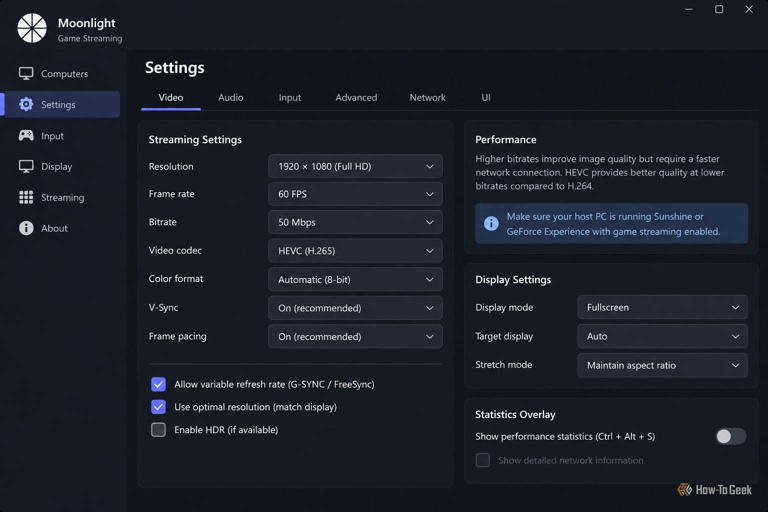Click the 'Higher bitrates improve image quality' paragraph
768x512 pixels.
[600, 172]
